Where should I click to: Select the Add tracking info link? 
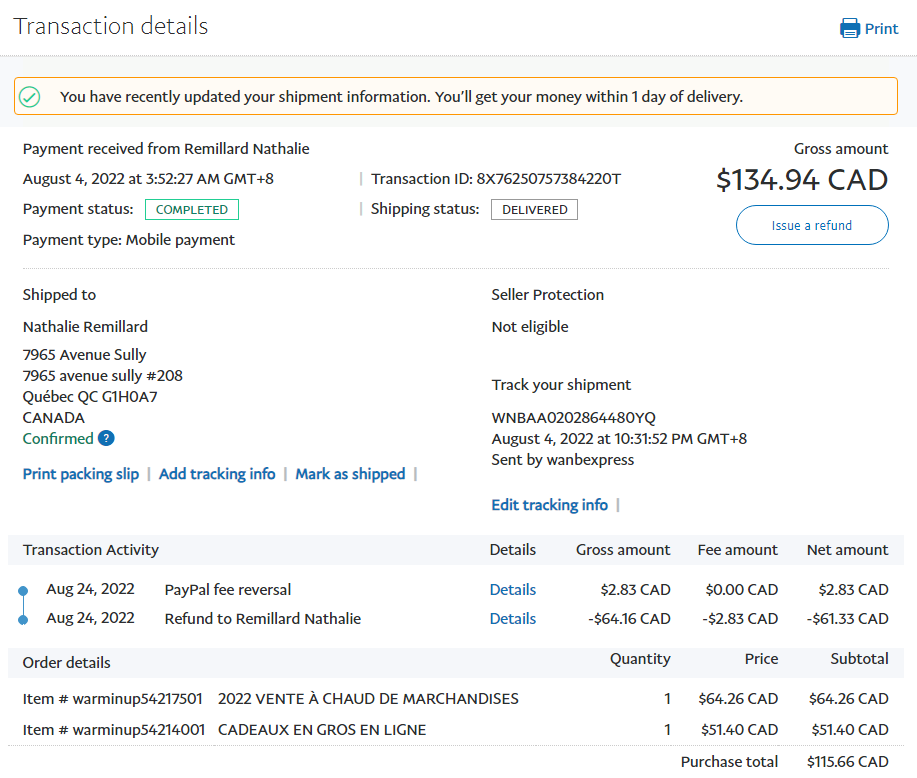coord(217,474)
